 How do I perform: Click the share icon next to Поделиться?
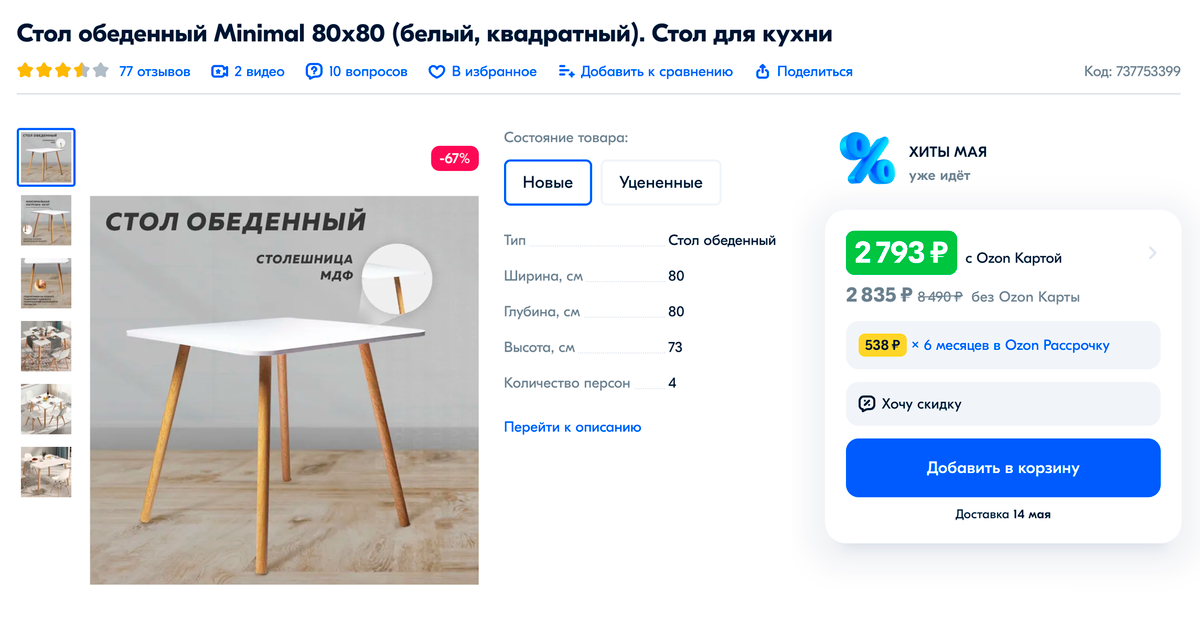click(x=763, y=72)
